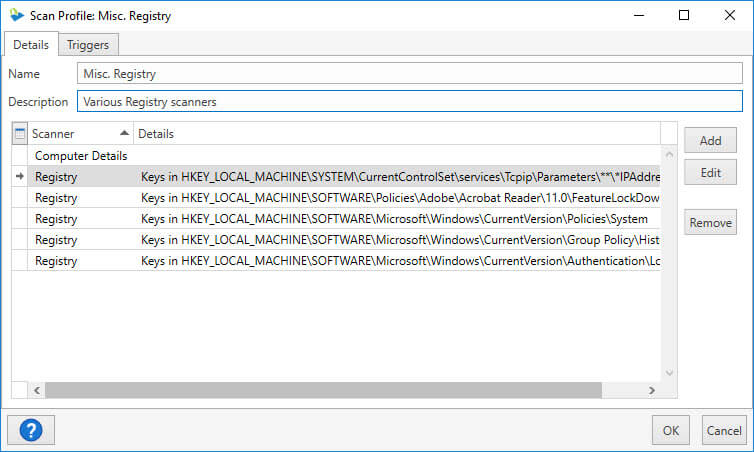The height and width of the screenshot is (452, 754).
Task: Remove the selected scanner
Action: (710, 223)
